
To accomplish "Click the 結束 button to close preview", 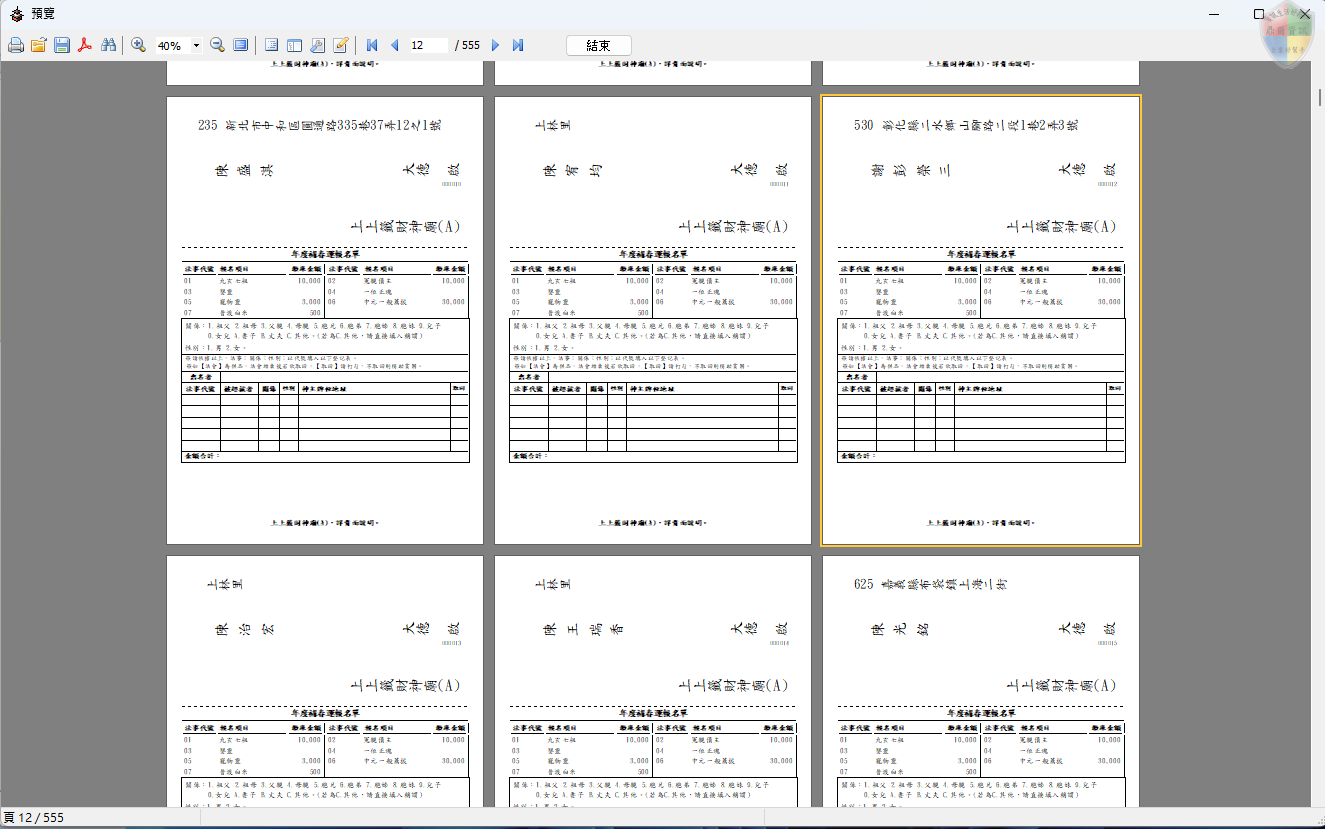I will pos(598,46).
